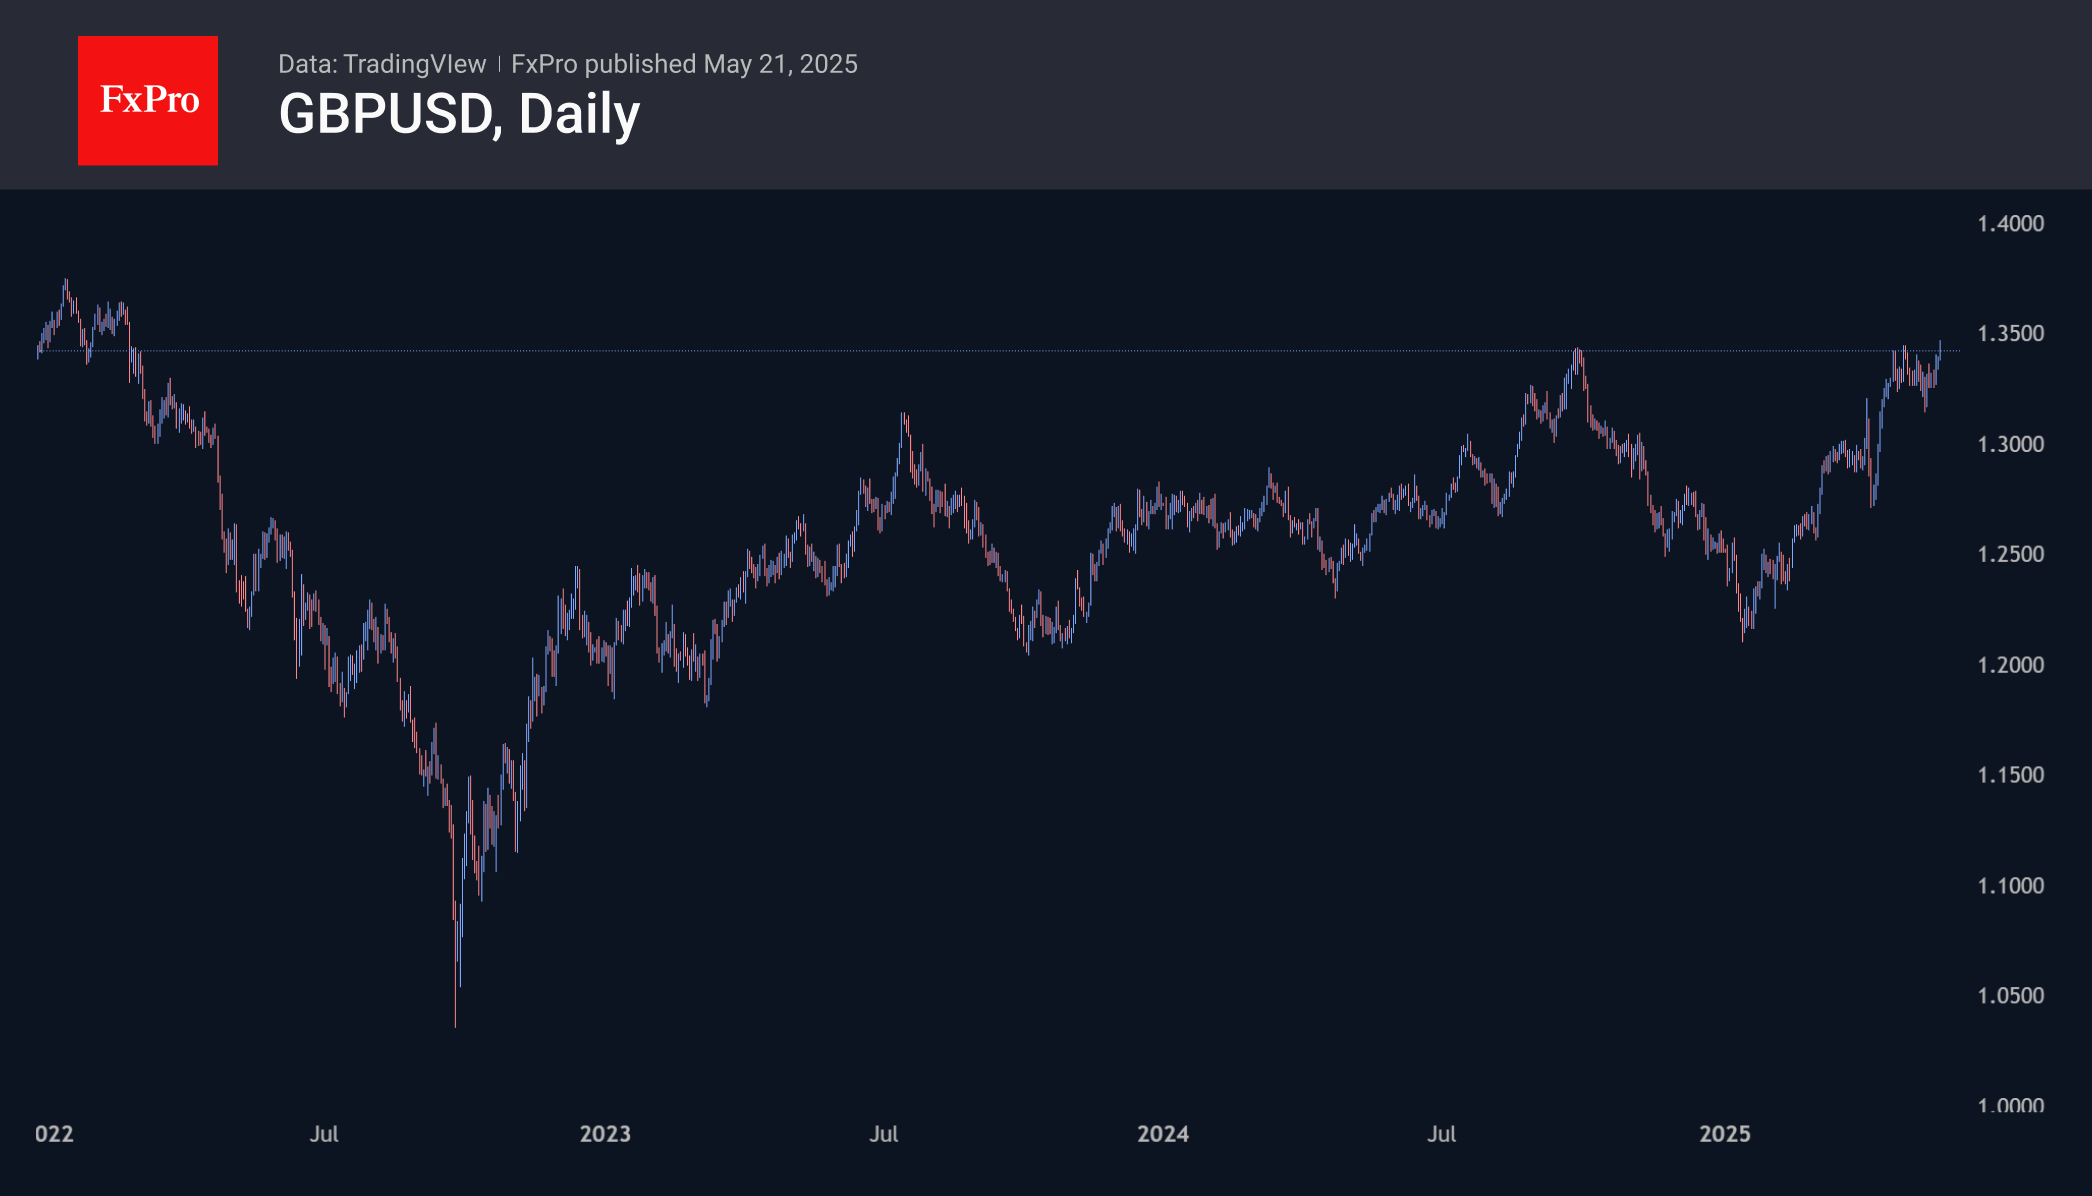This screenshot has width=2092, height=1196.
Task: Click the partially cut-off 1.0000 price label
Action: 2010,1104
